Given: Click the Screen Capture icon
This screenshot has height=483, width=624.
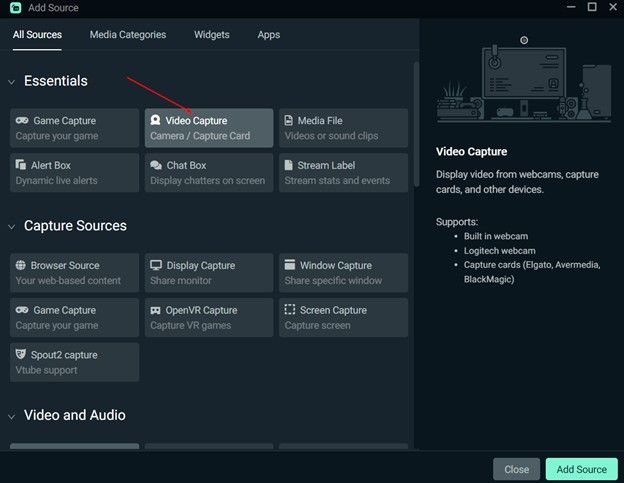Looking at the screenshot, I should click(x=290, y=310).
